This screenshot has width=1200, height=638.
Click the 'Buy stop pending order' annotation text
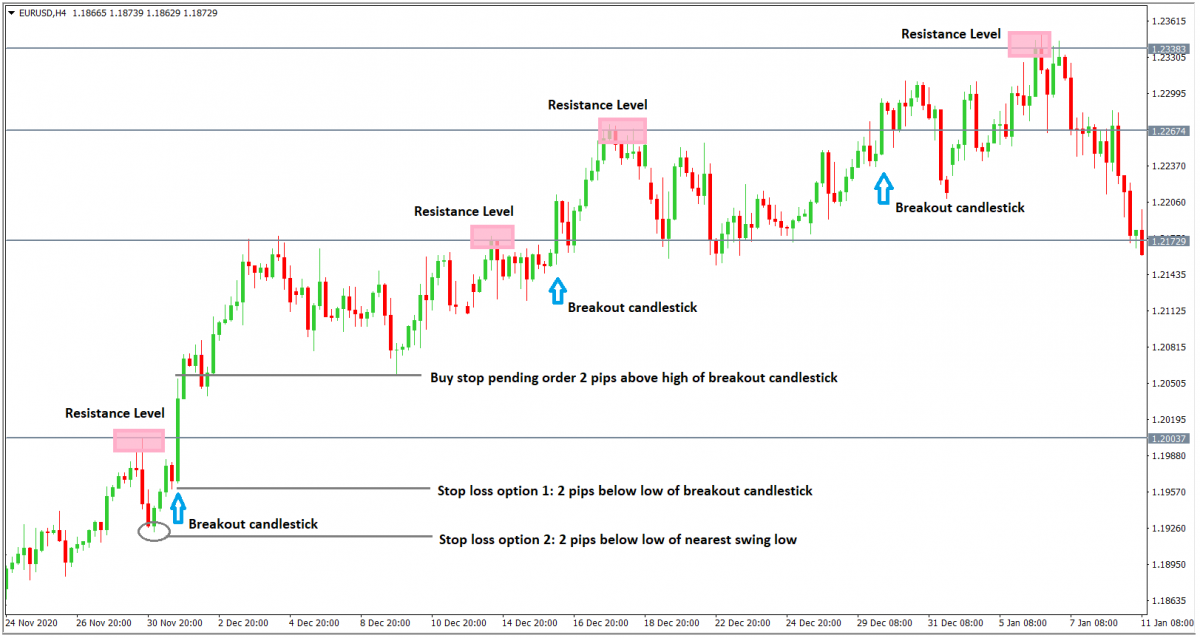pos(633,378)
